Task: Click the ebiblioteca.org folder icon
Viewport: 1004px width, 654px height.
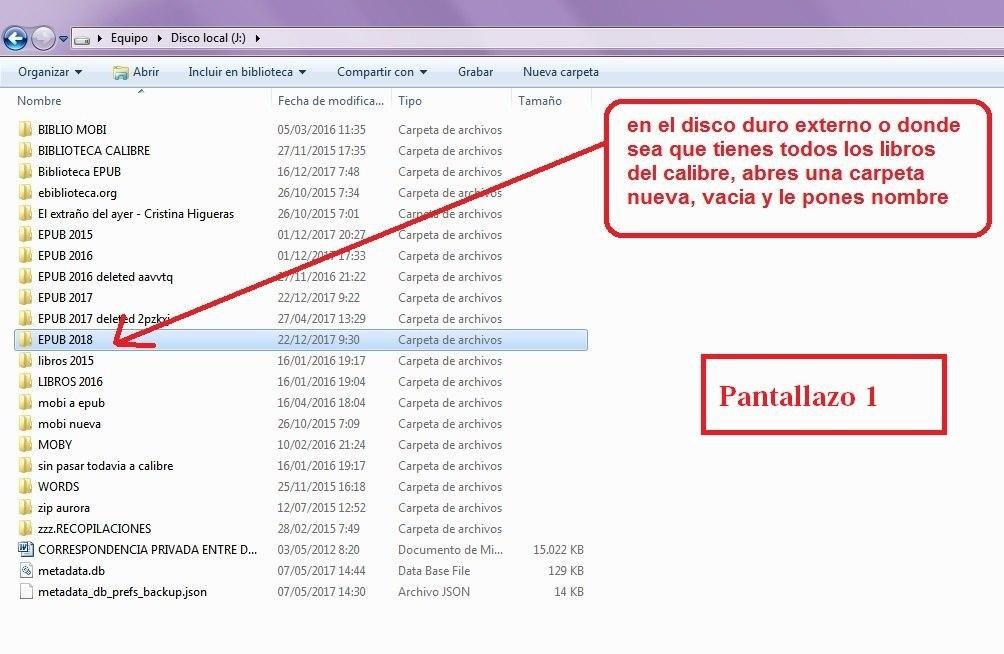Action: coord(26,192)
